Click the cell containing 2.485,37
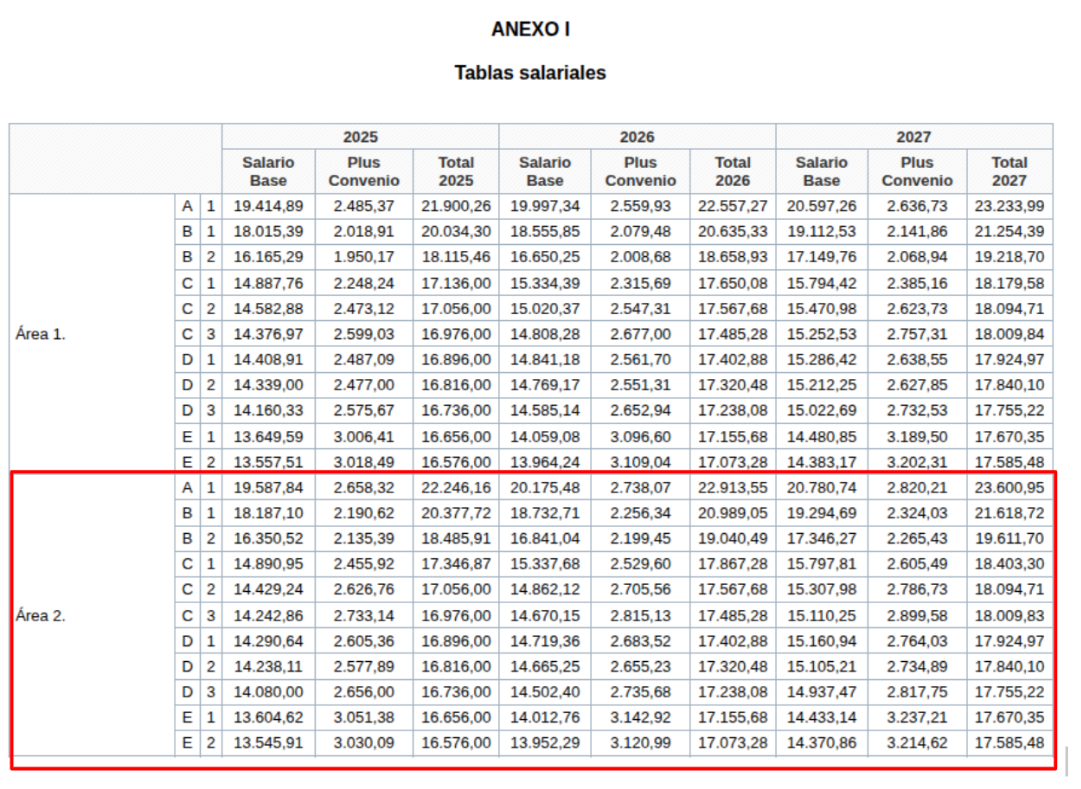 point(364,206)
